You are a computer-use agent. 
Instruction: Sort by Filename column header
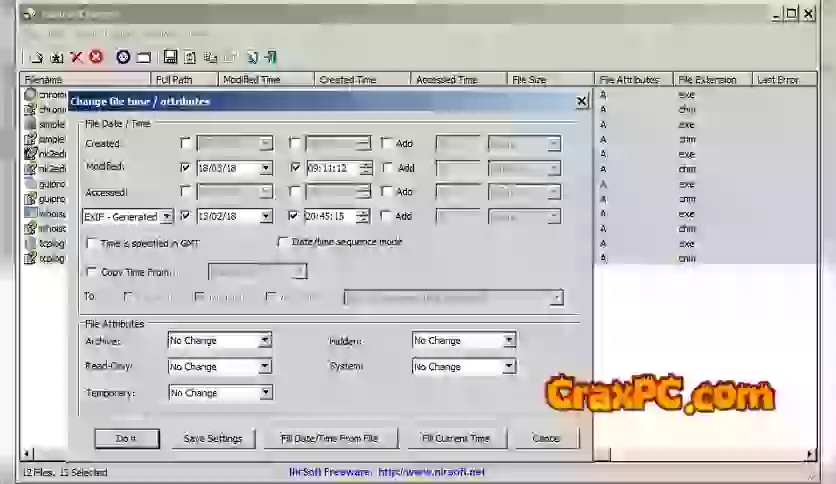(x=85, y=79)
